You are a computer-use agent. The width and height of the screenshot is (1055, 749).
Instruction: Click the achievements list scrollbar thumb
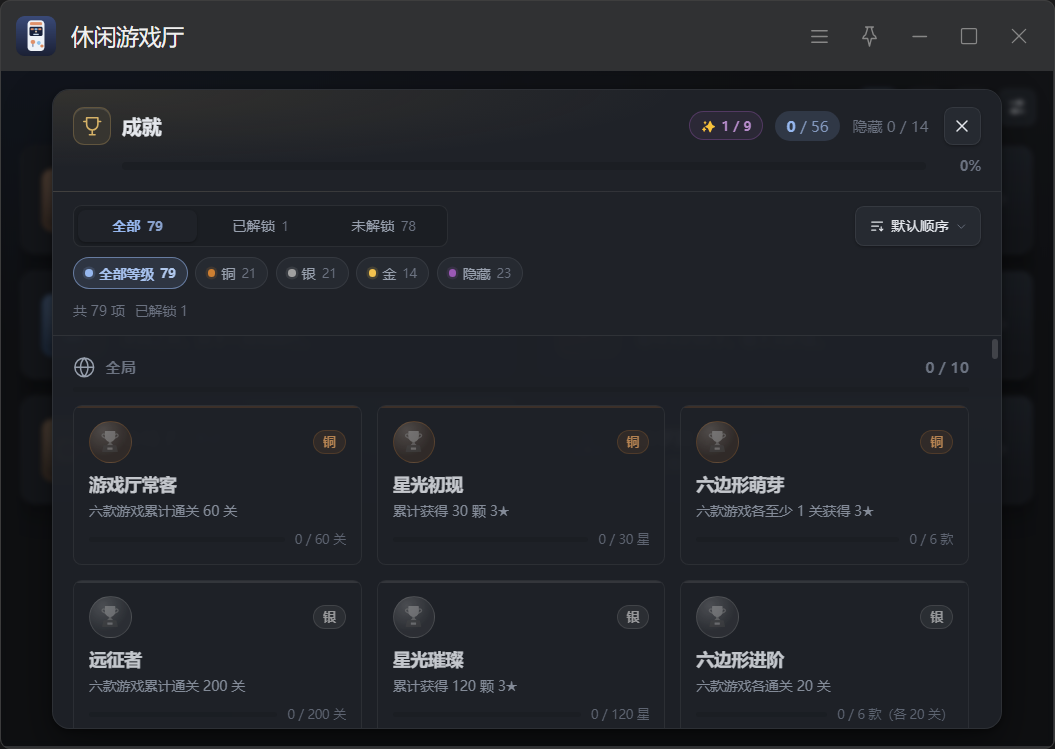click(x=994, y=349)
